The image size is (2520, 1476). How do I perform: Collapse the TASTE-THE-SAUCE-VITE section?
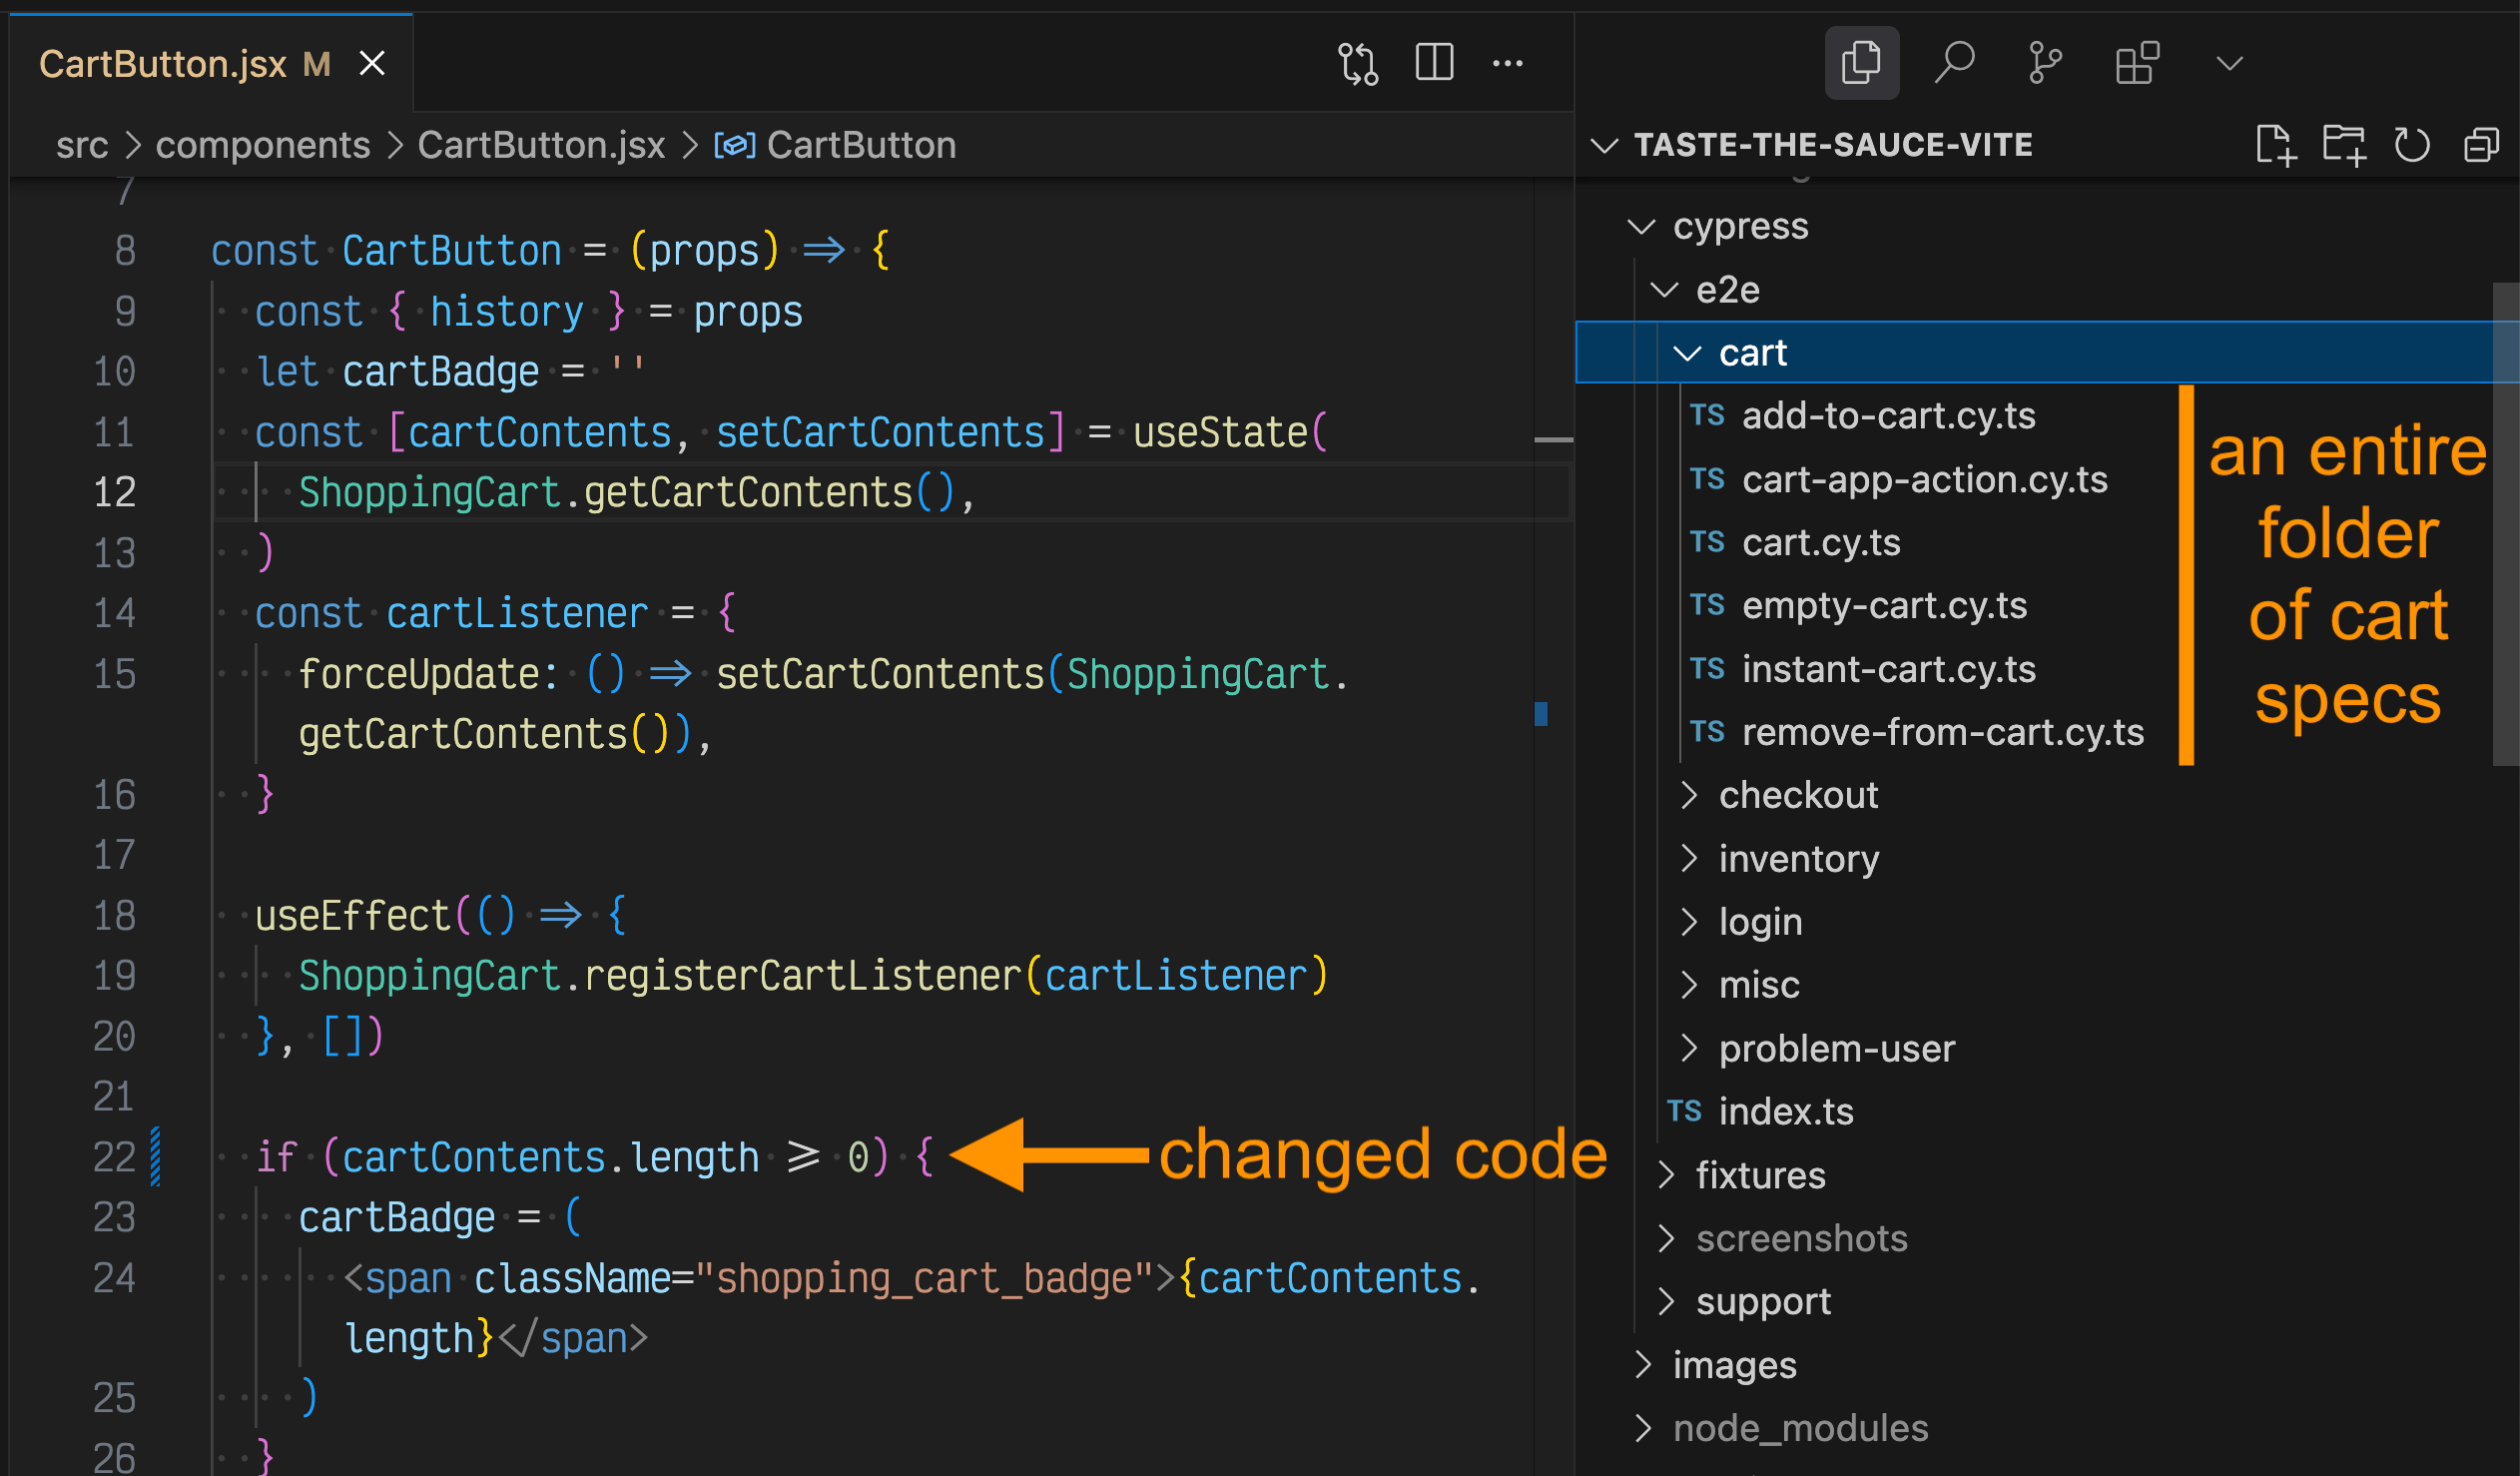coord(1605,146)
